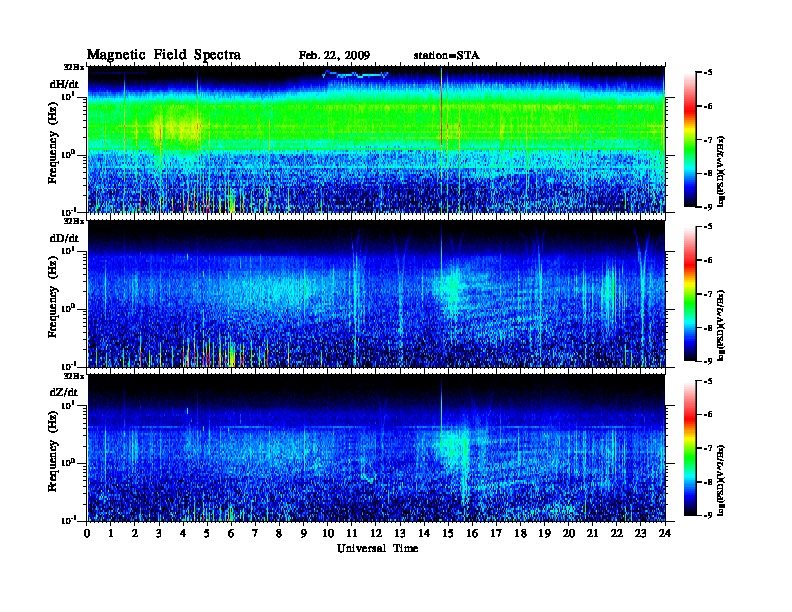Select the date text "Feb. 22, 2009"
The height and width of the screenshot is (612, 792).
pyautogui.click(x=334, y=56)
